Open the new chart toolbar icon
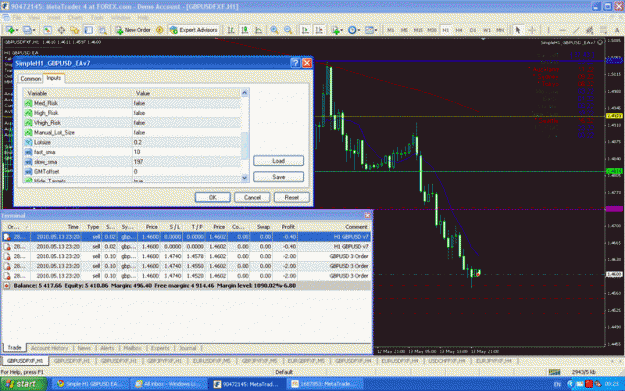 [x=10, y=30]
